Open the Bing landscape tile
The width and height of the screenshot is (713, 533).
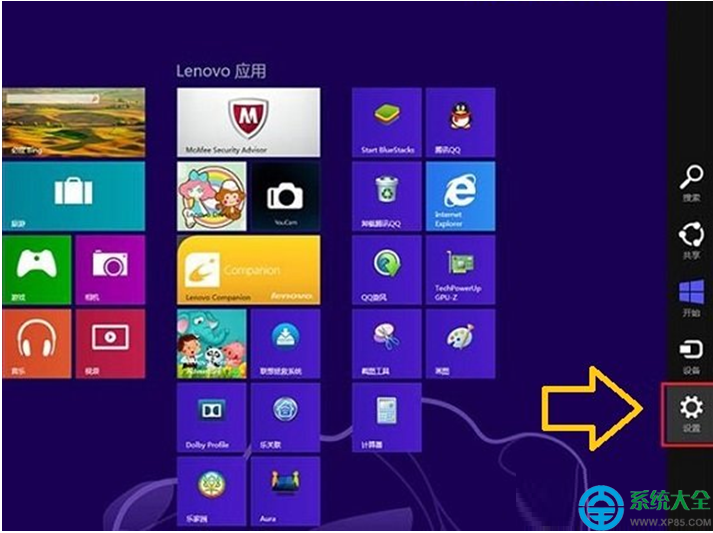pos(74,122)
